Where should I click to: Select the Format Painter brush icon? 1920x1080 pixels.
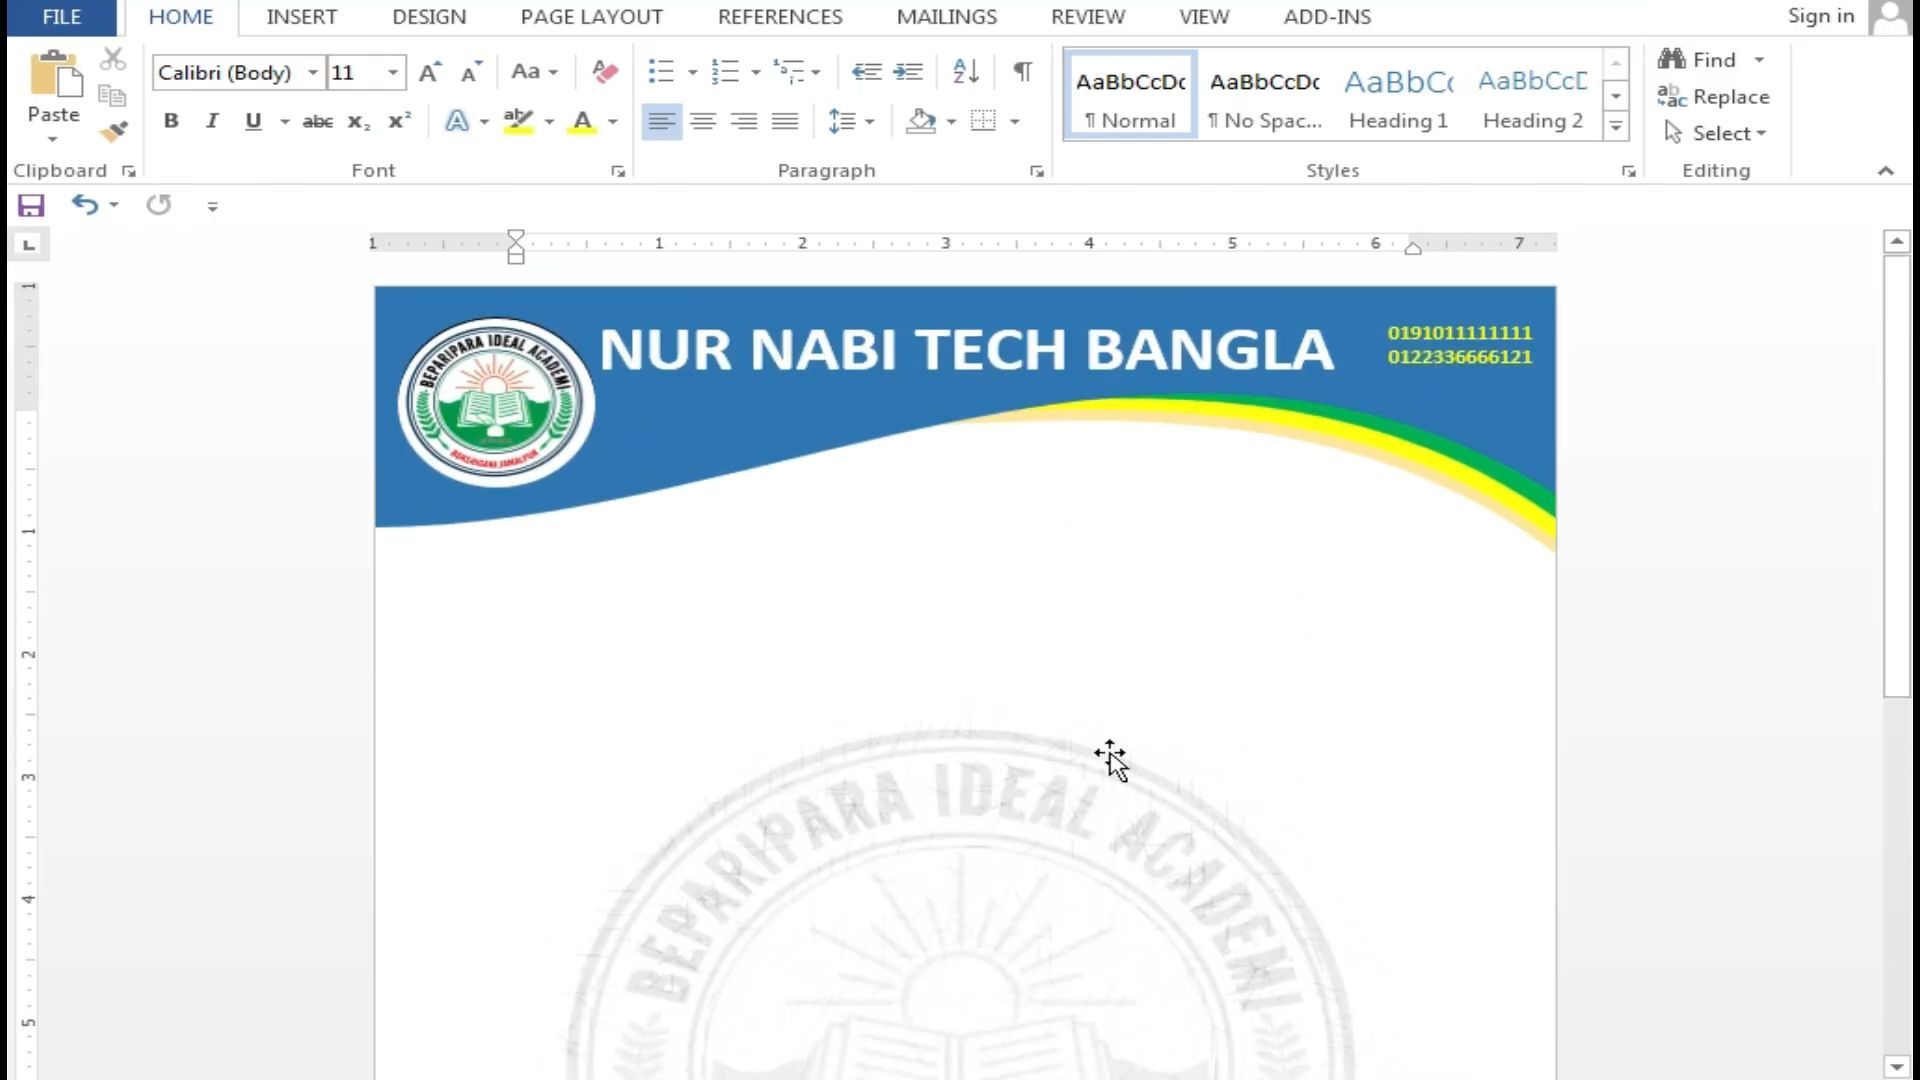coord(113,131)
